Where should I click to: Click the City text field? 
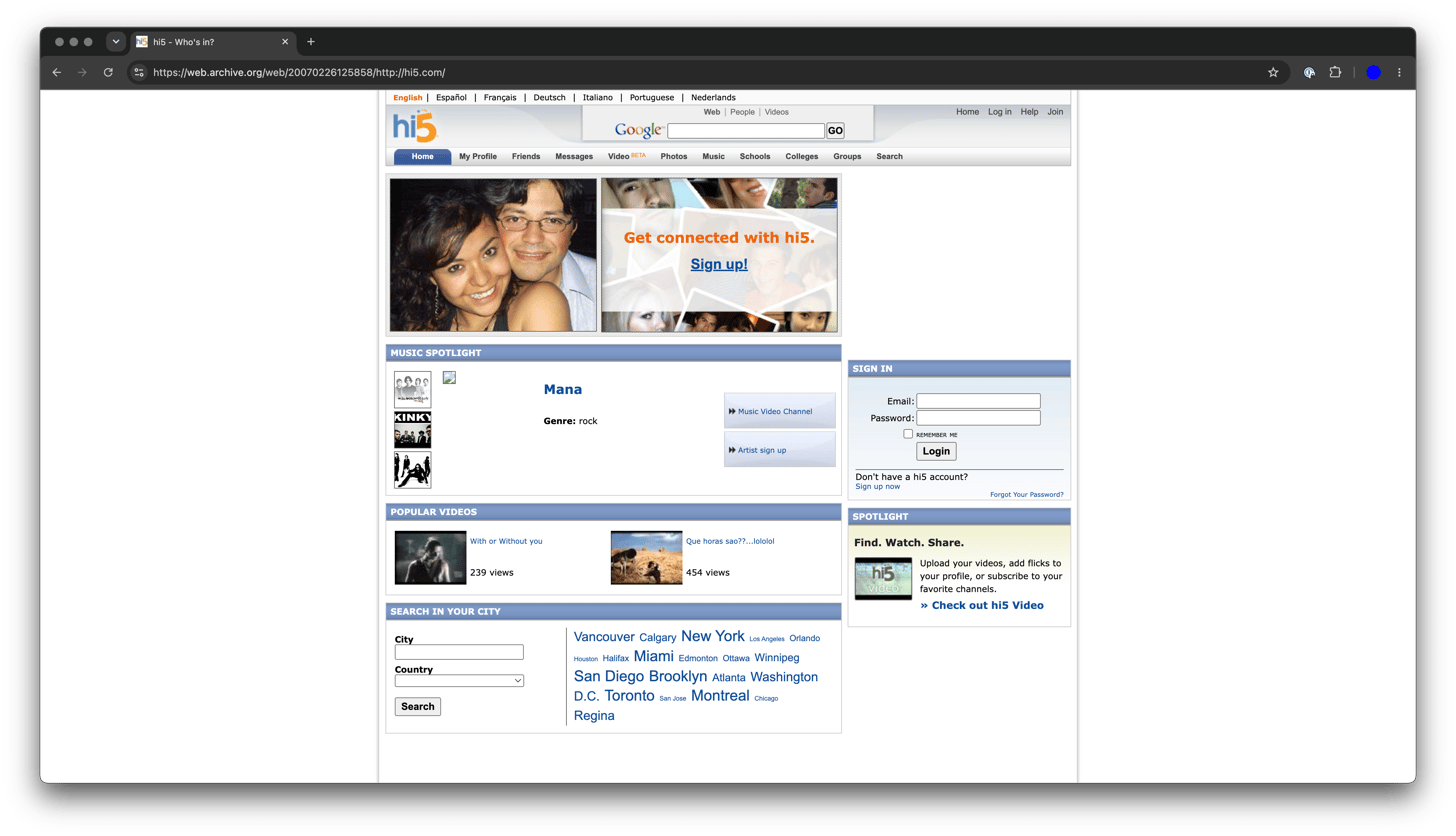459,652
